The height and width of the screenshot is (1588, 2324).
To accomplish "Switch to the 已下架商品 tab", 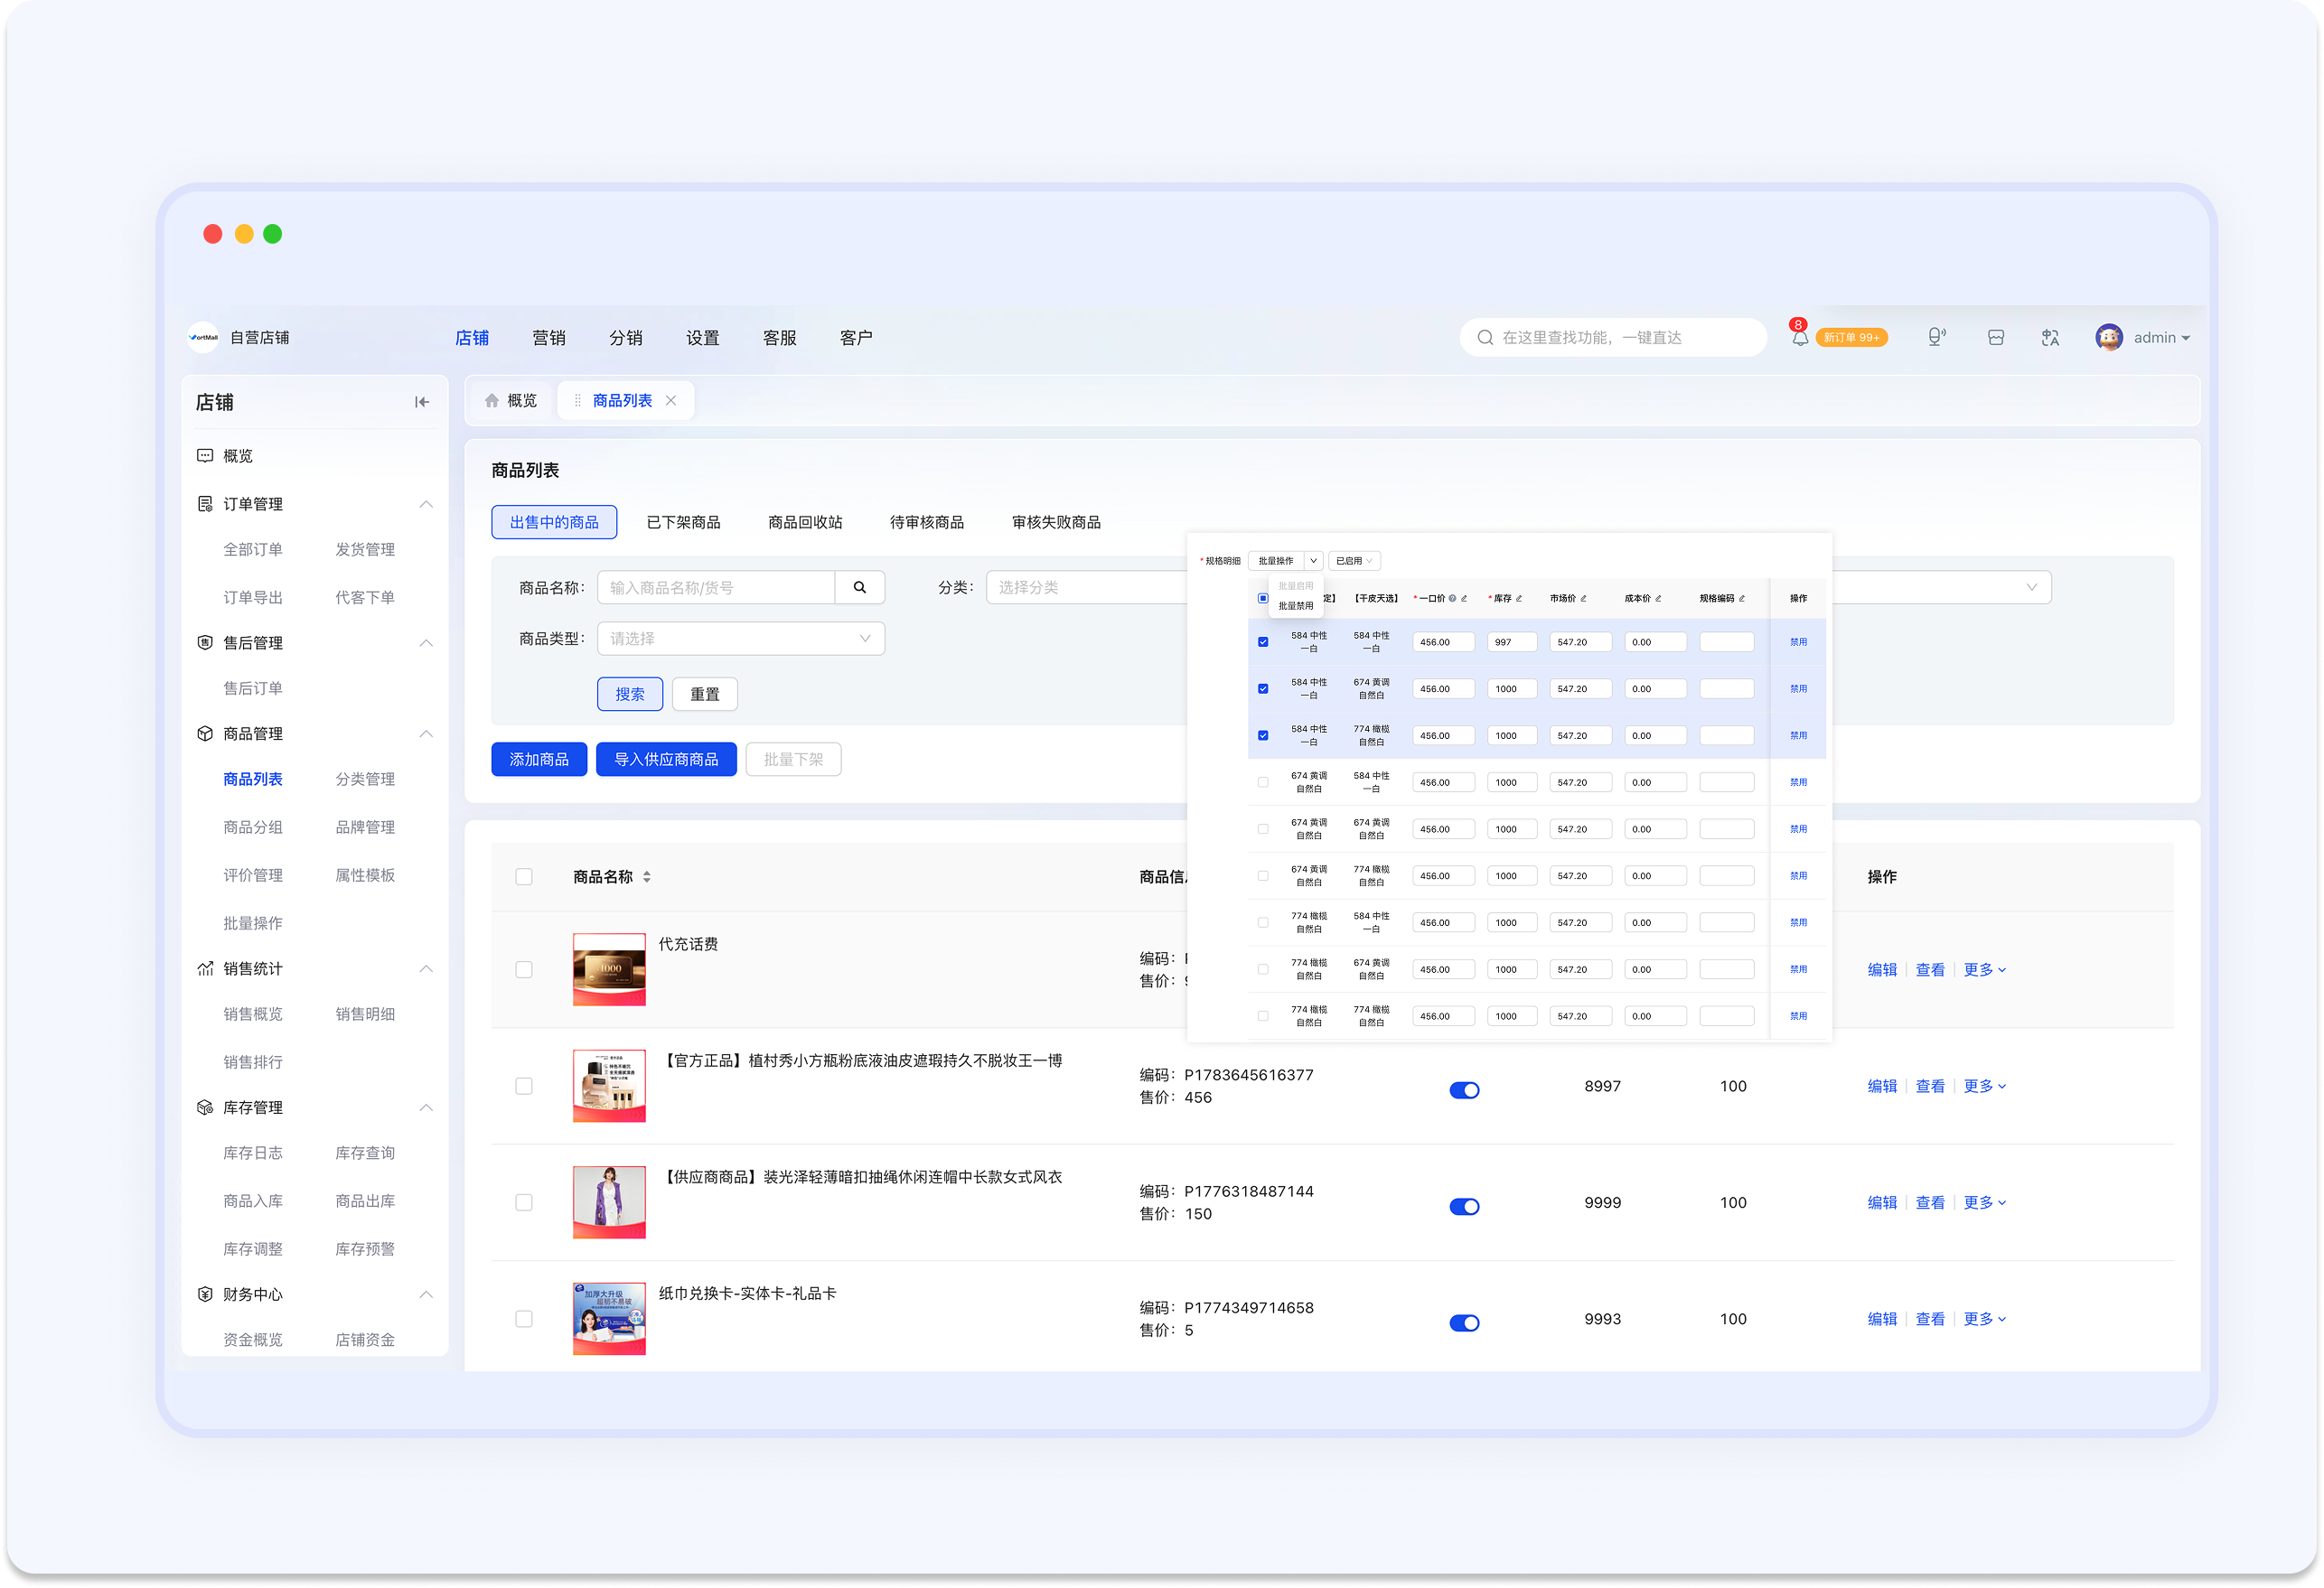I will coord(684,523).
